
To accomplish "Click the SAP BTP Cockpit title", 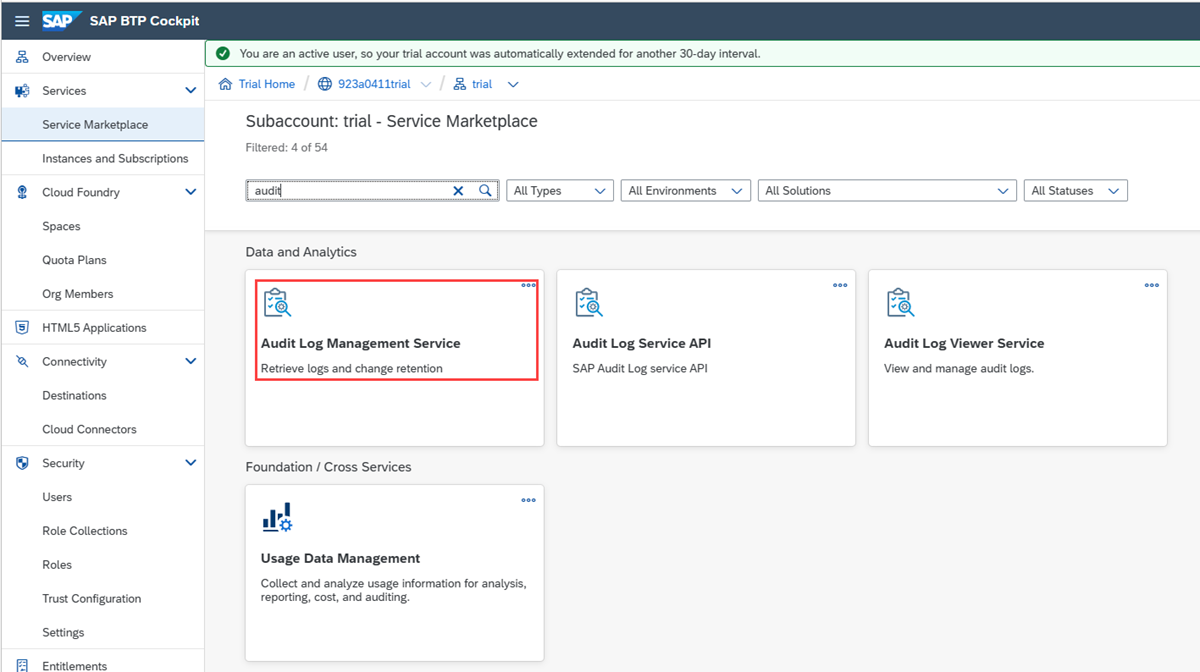I will pyautogui.click(x=145, y=21).
